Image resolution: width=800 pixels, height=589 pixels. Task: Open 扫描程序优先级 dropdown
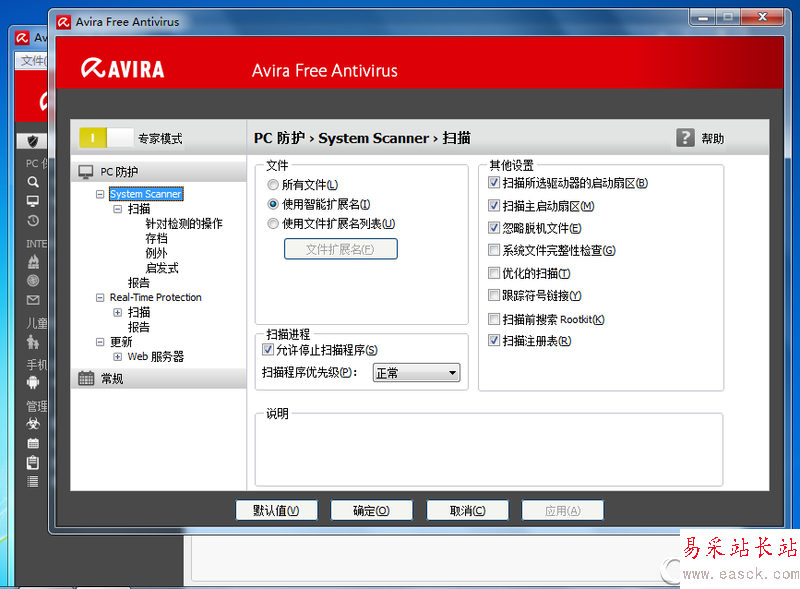pyautogui.click(x=416, y=373)
